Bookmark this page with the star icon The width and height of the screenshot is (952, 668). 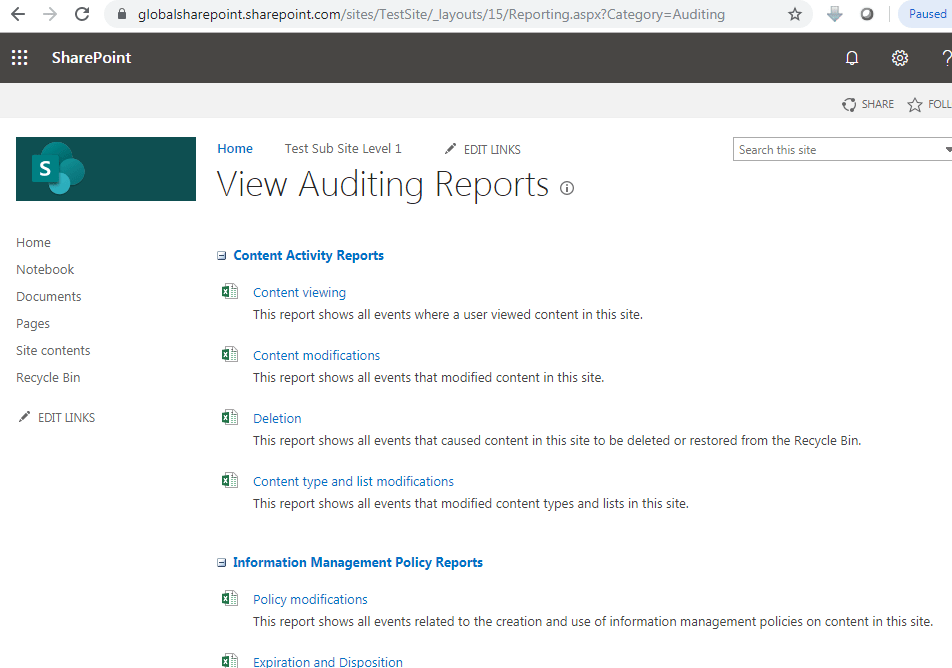[x=795, y=14]
